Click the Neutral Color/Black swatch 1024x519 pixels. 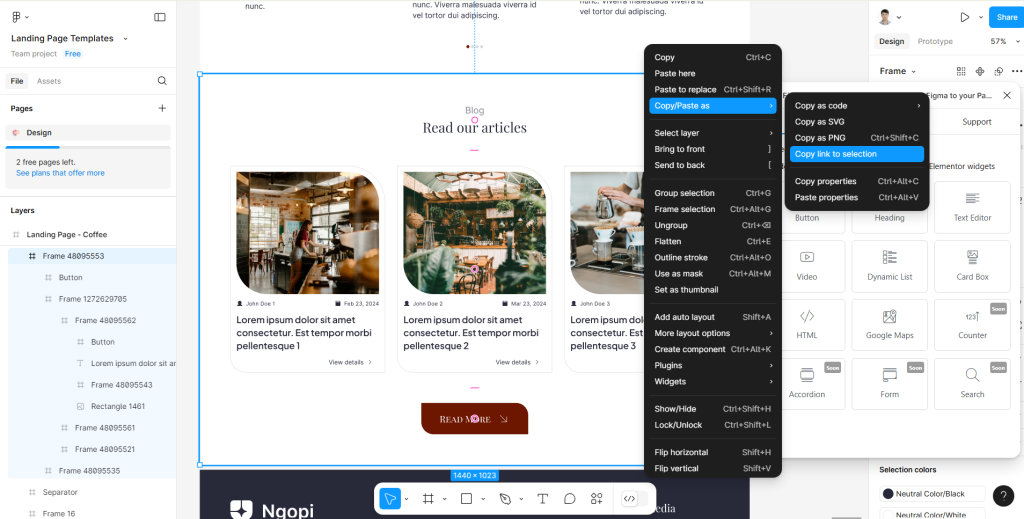tap(888, 494)
